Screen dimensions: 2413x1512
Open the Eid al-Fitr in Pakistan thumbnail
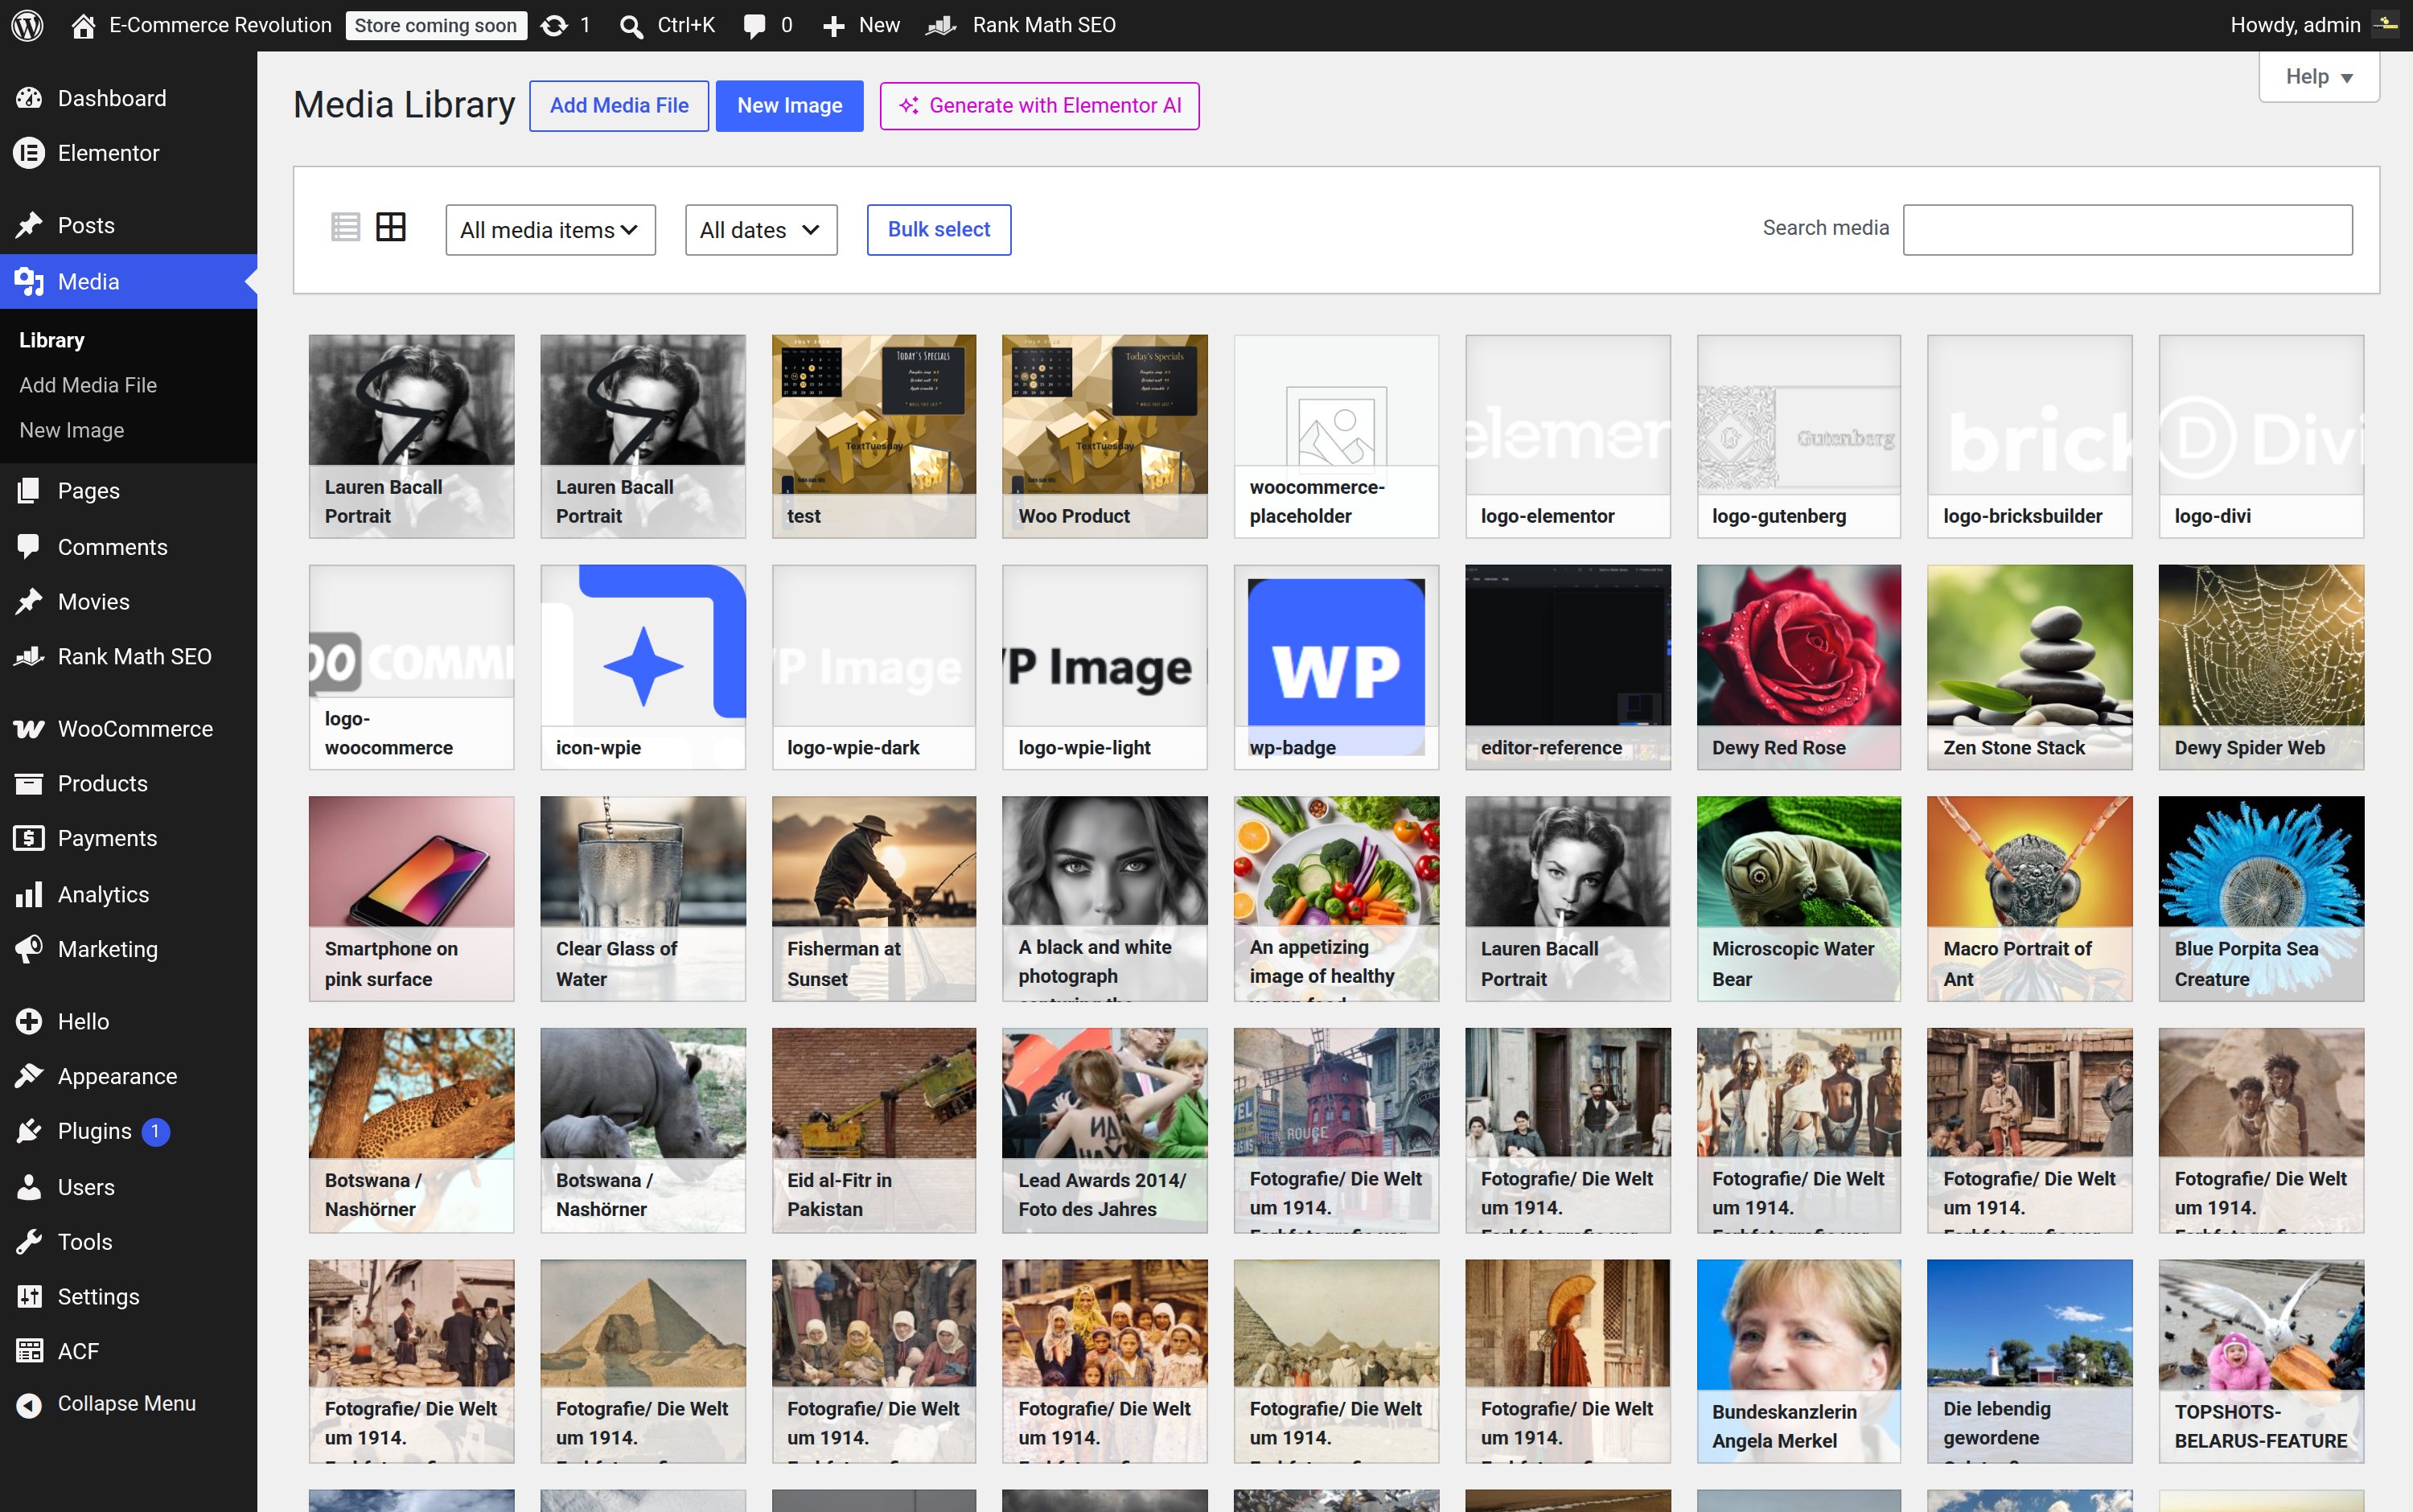point(874,1130)
